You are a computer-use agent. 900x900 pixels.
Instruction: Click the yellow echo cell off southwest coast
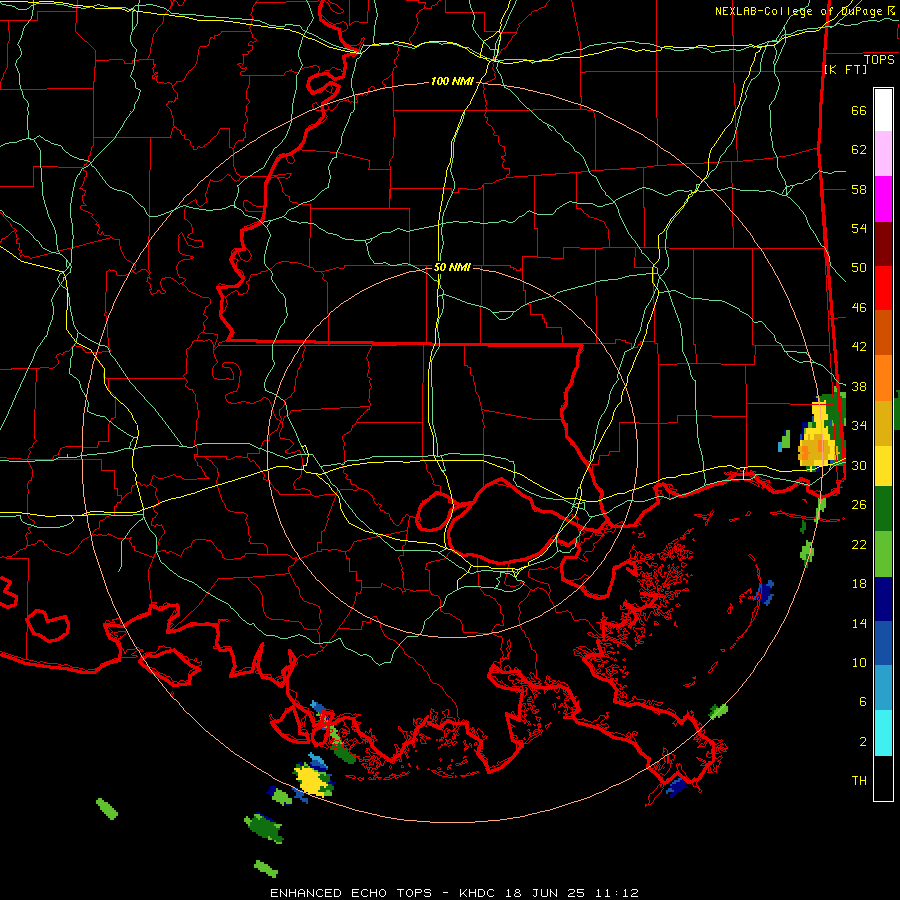312,779
